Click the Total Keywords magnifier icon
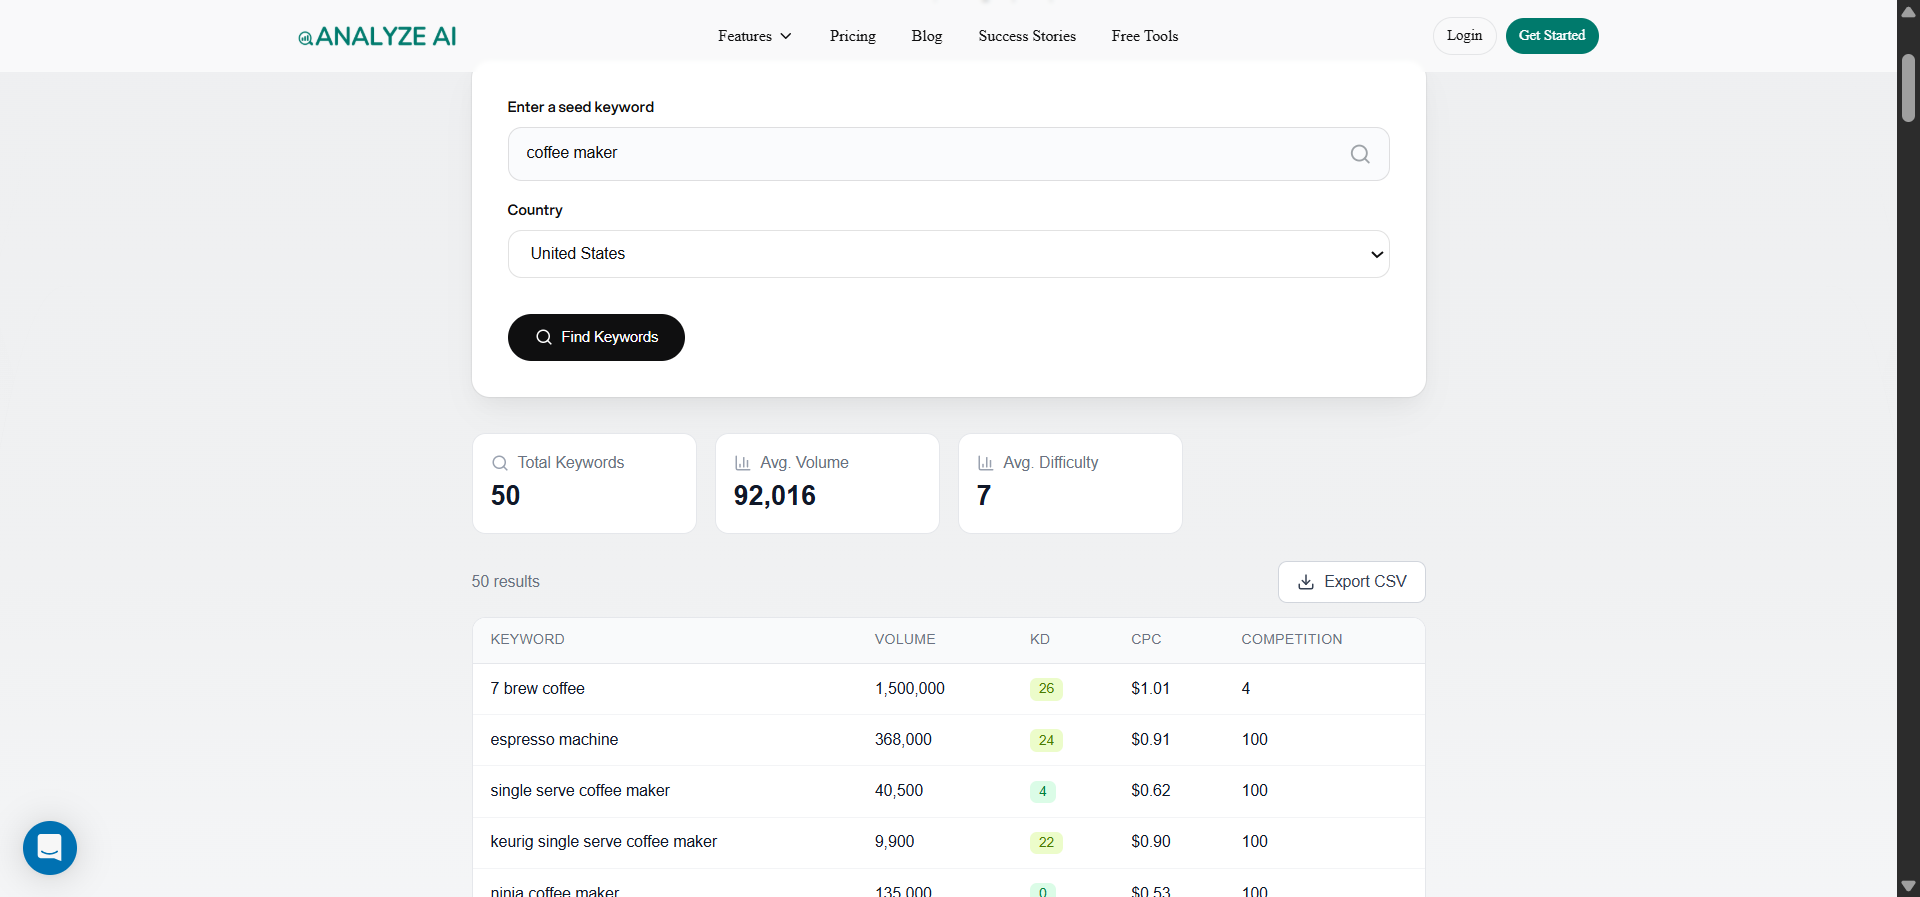This screenshot has width=1920, height=897. (x=500, y=463)
